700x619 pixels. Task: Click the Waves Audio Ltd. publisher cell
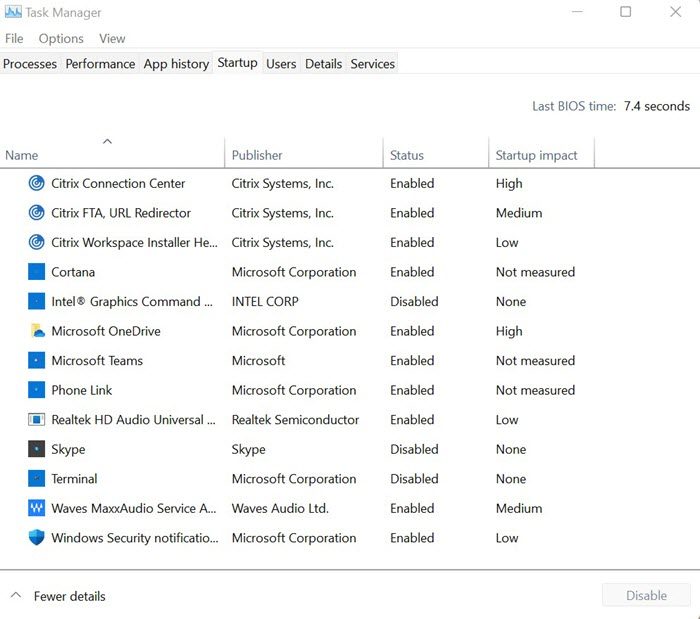pos(280,508)
